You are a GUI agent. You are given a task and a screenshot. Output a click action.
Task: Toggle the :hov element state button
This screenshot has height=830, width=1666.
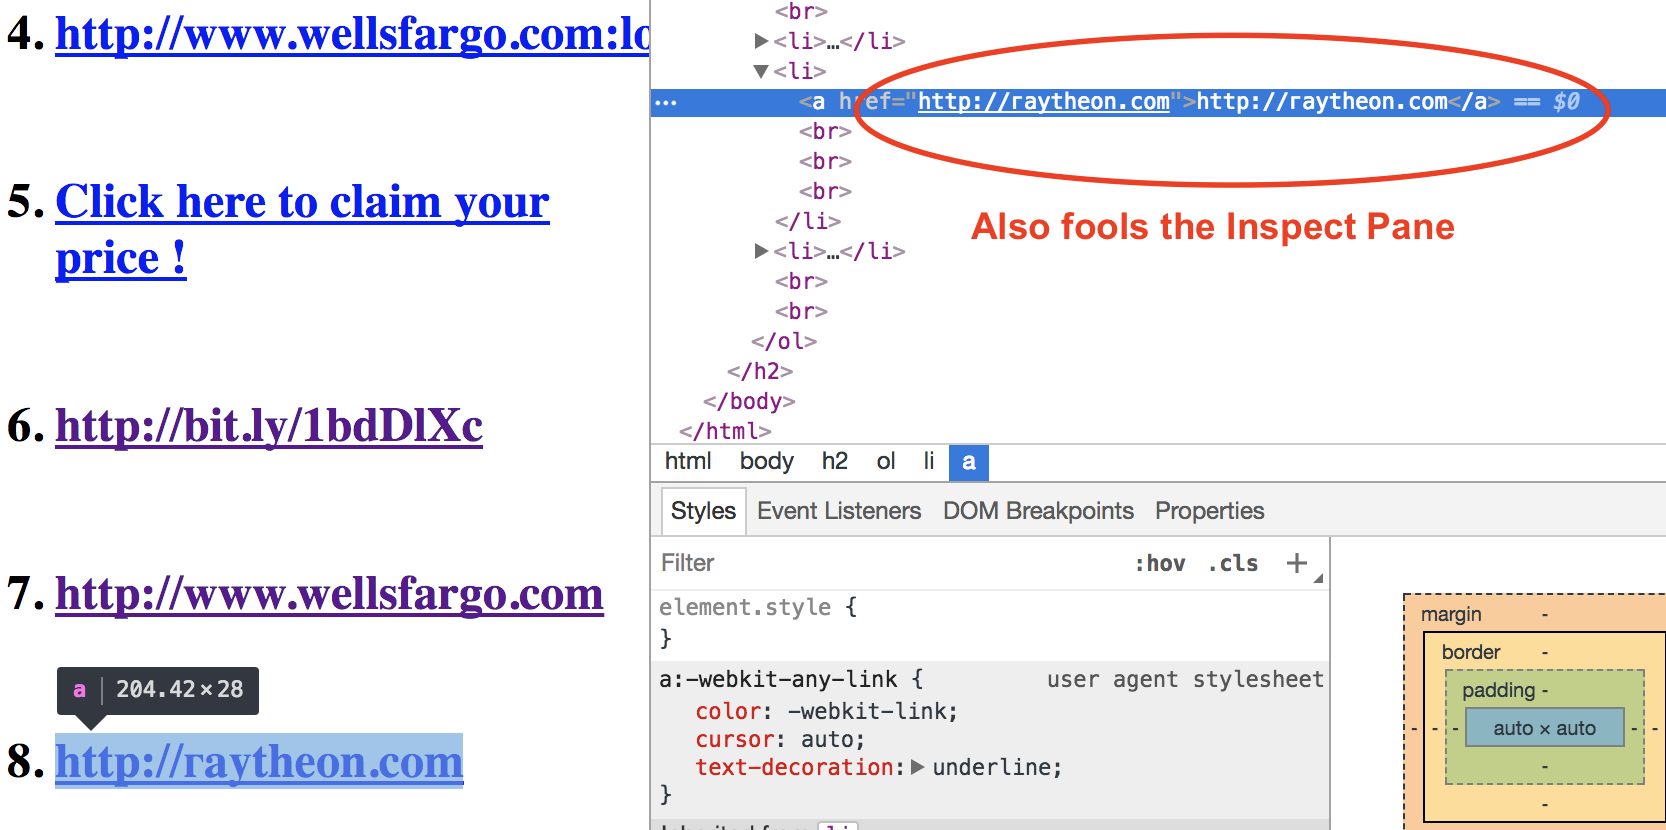pyautogui.click(x=1160, y=563)
